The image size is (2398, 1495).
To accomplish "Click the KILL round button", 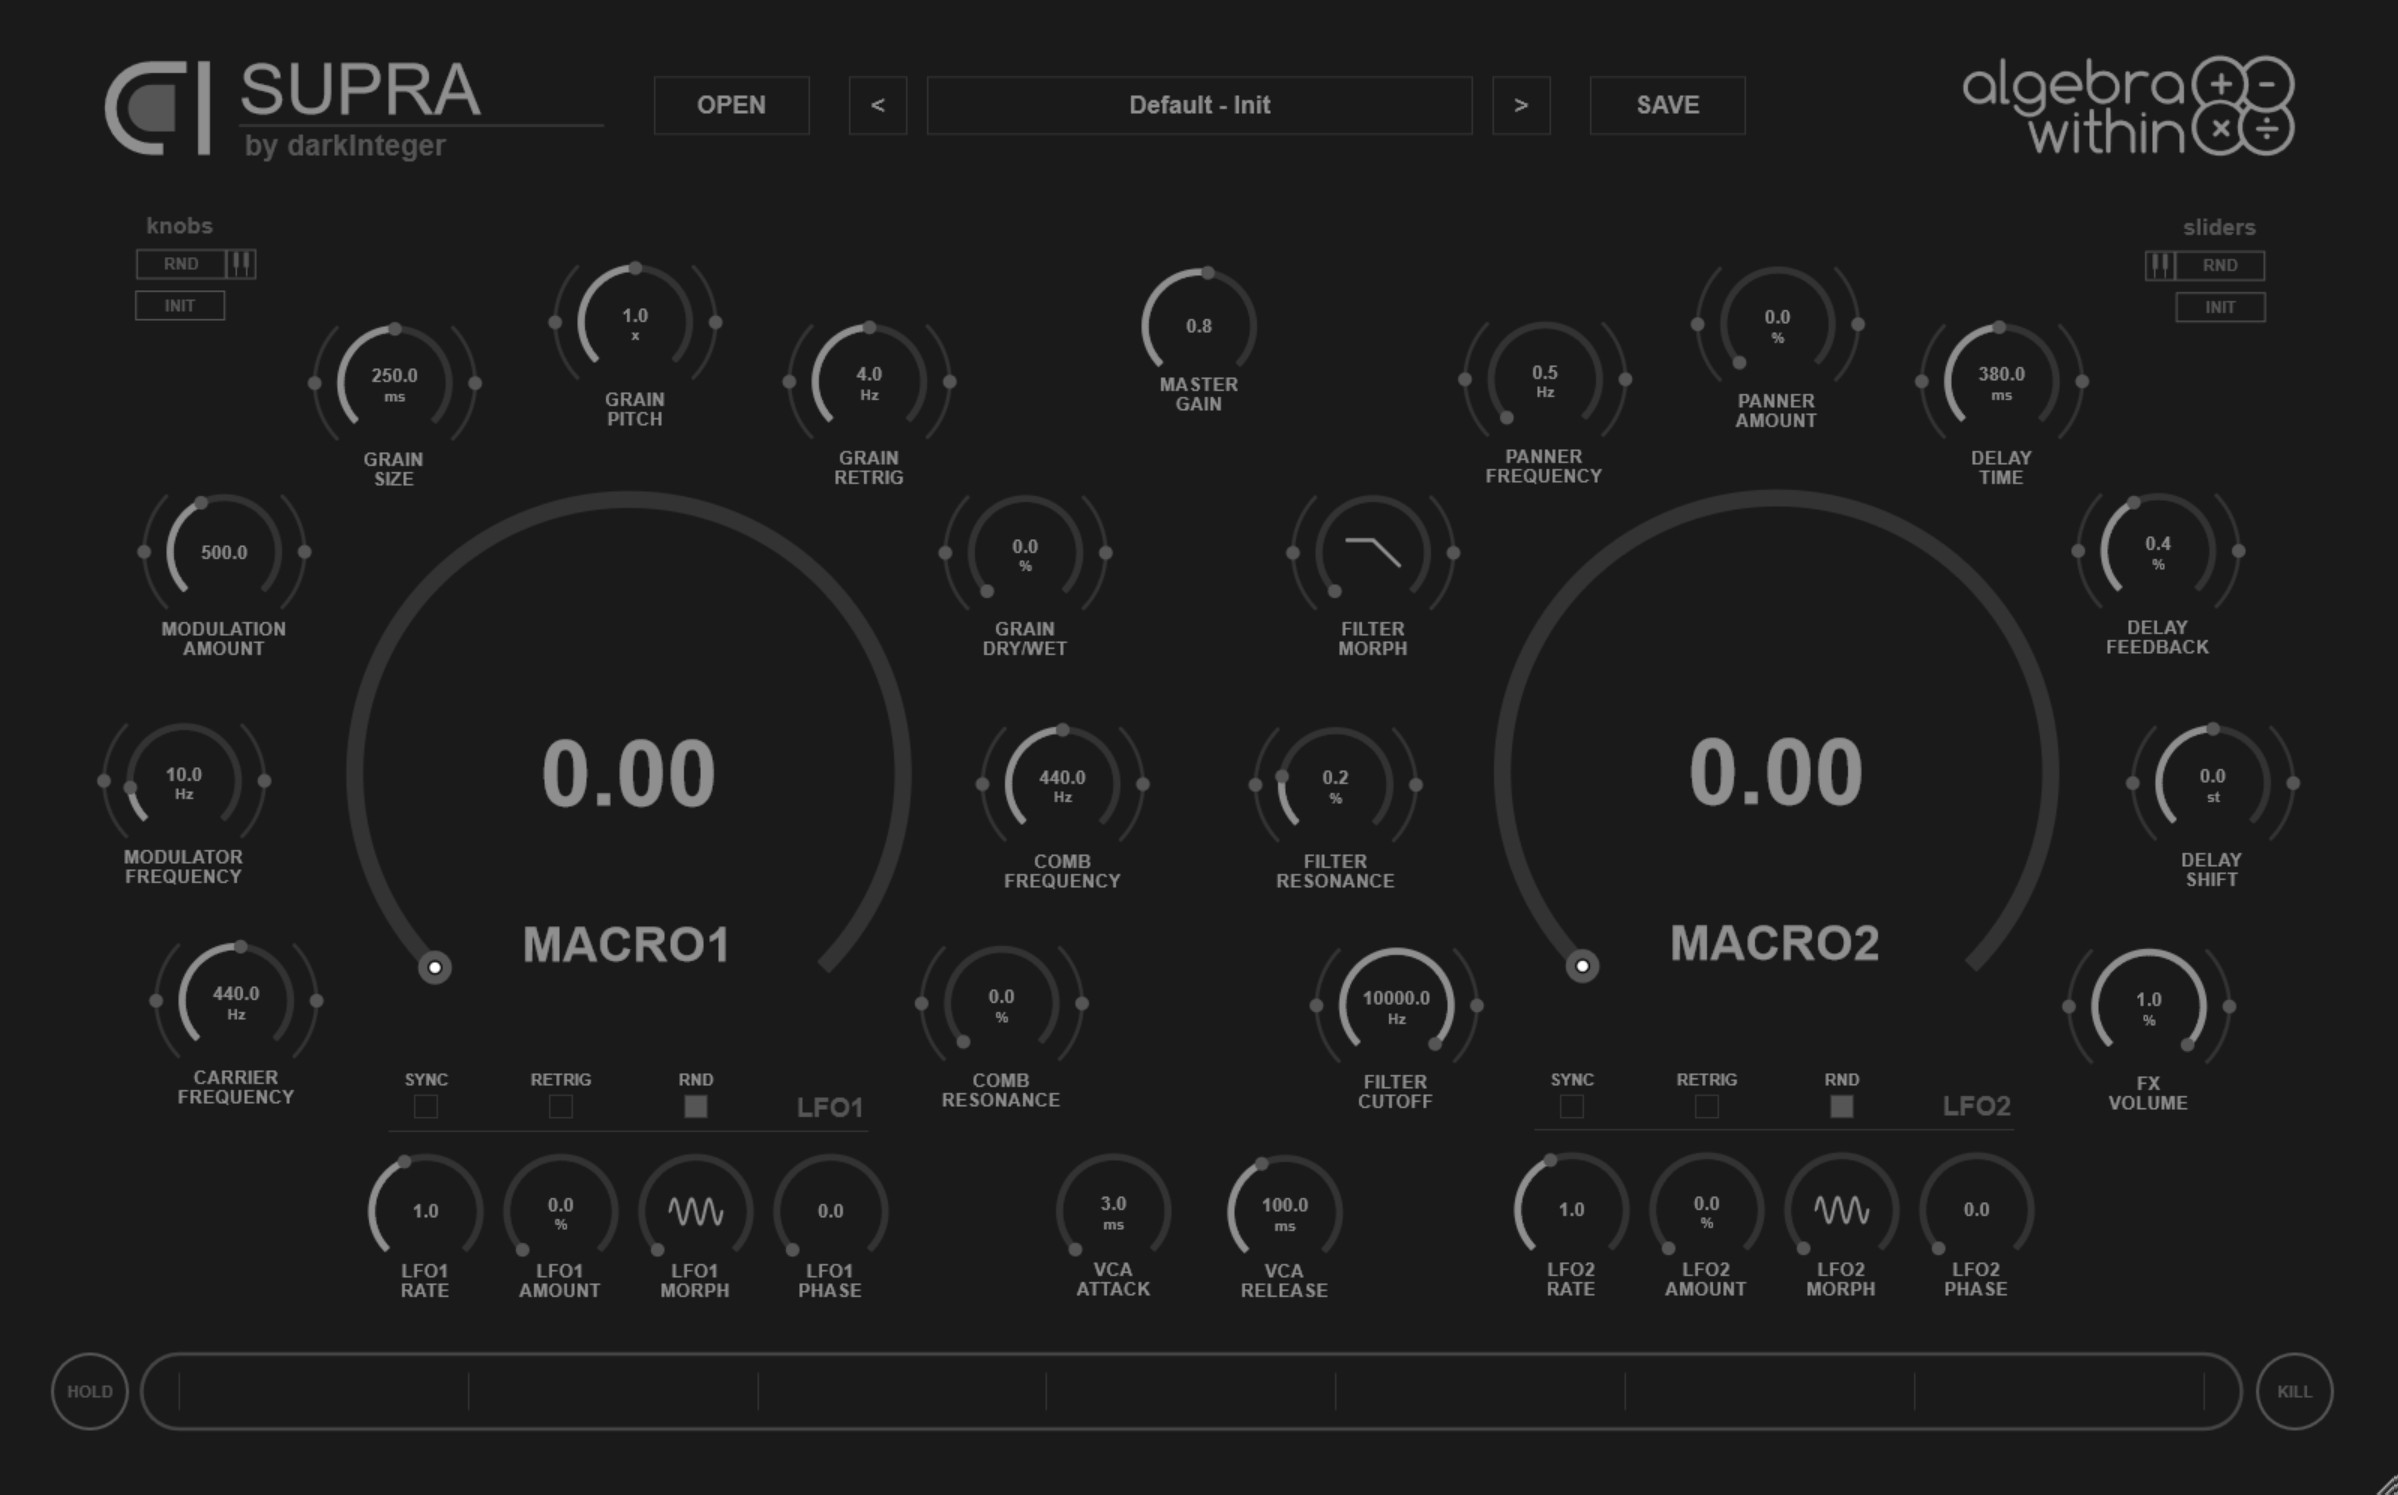I will click(2294, 1391).
